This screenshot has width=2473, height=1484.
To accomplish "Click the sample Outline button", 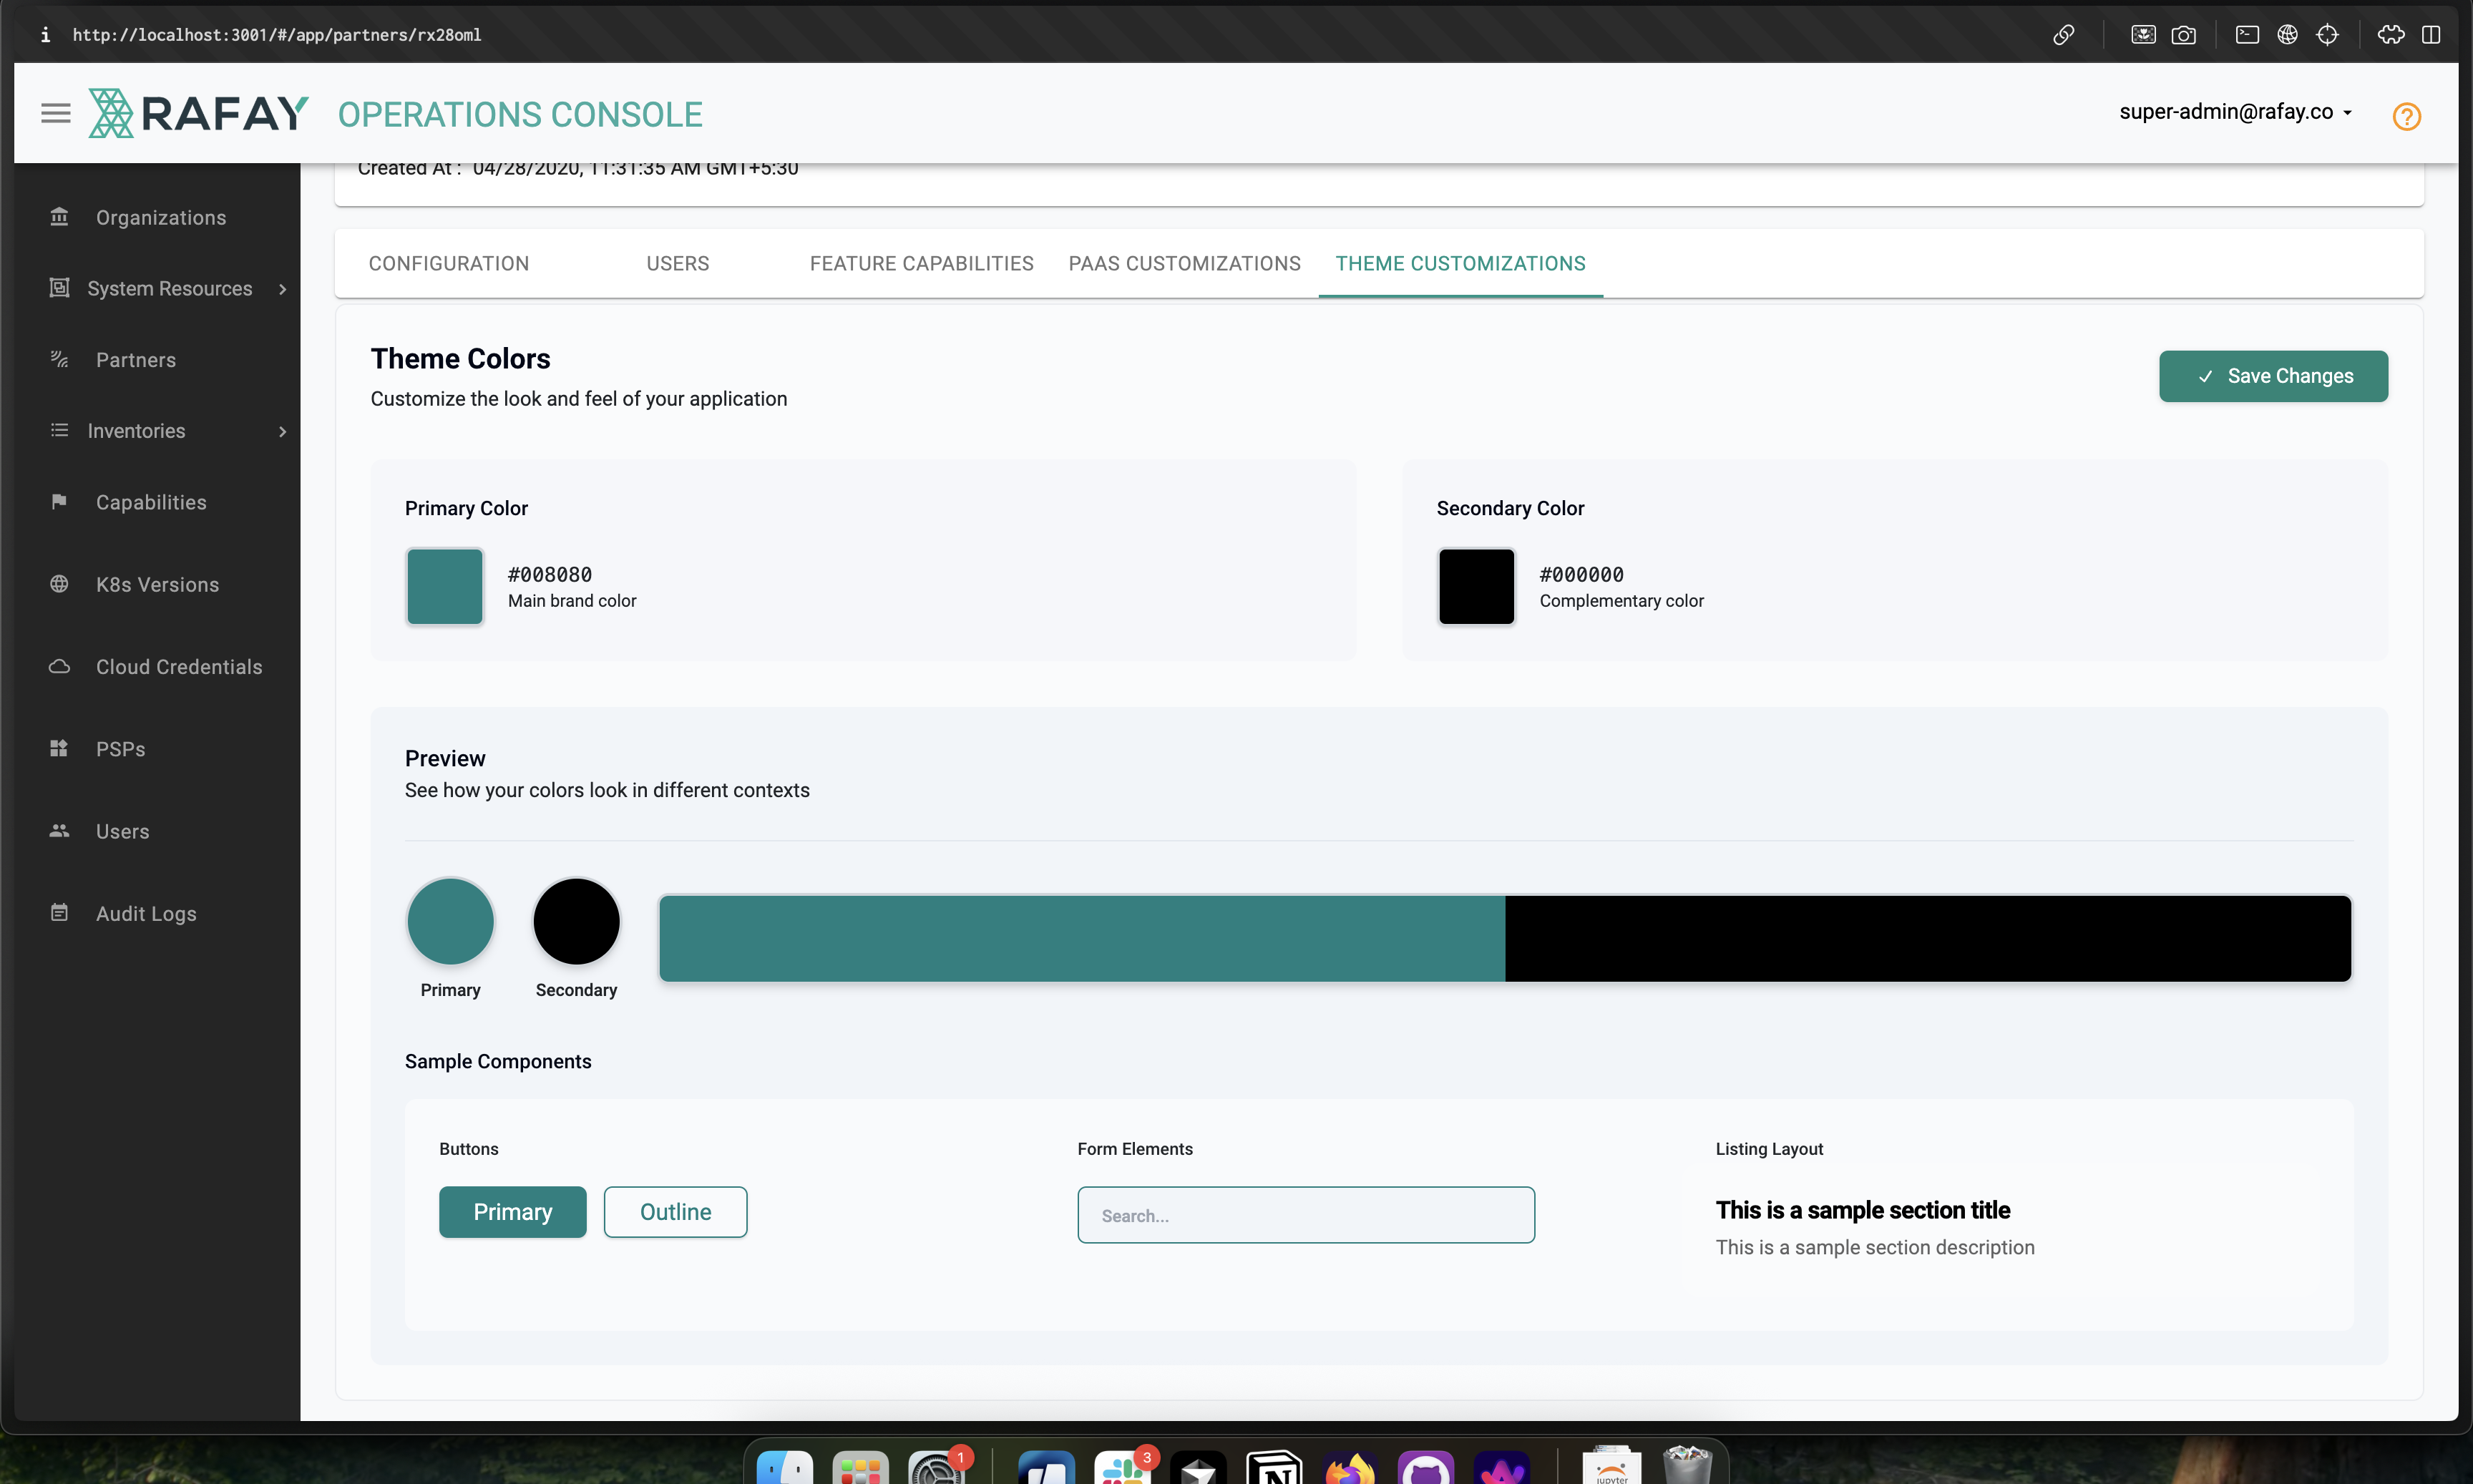I will [x=675, y=1212].
